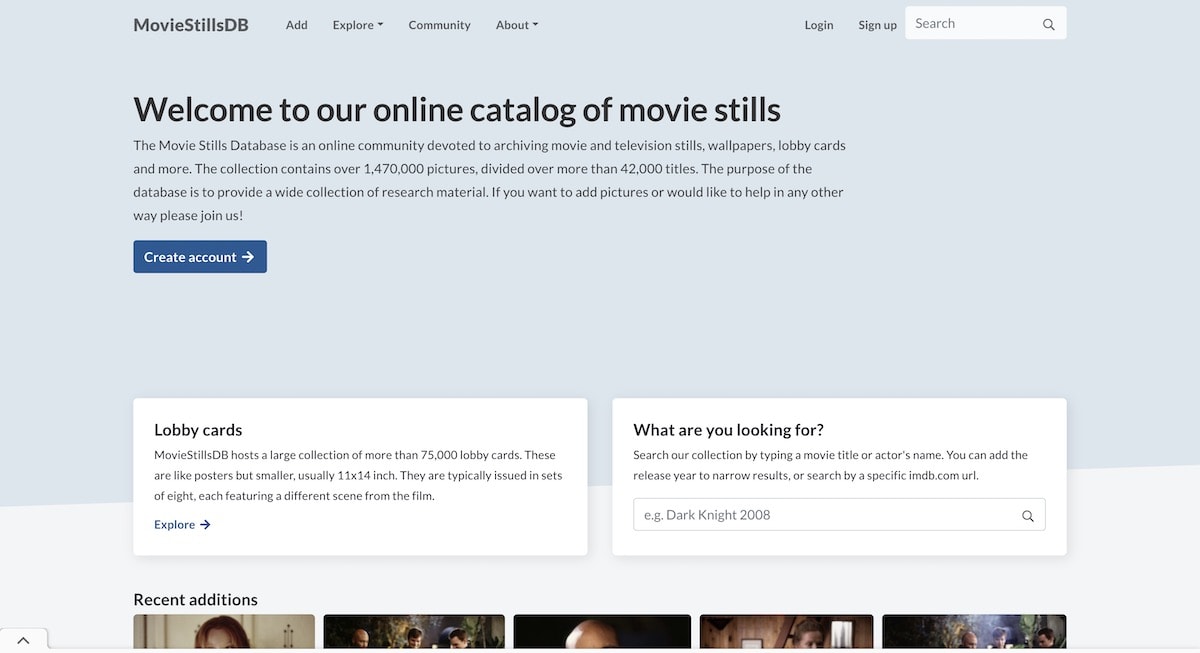Go to the Community section

(x=439, y=25)
